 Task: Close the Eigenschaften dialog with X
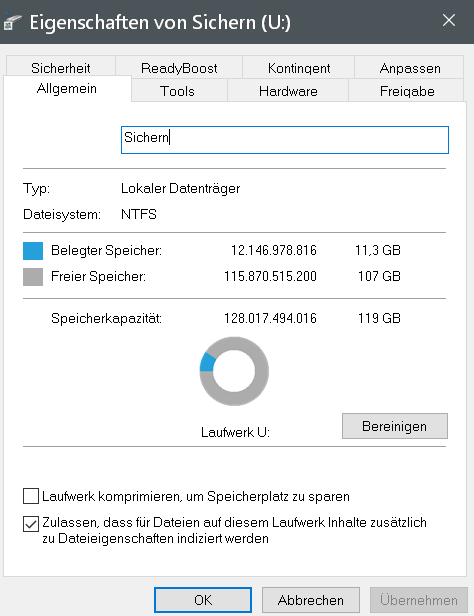[448, 20]
